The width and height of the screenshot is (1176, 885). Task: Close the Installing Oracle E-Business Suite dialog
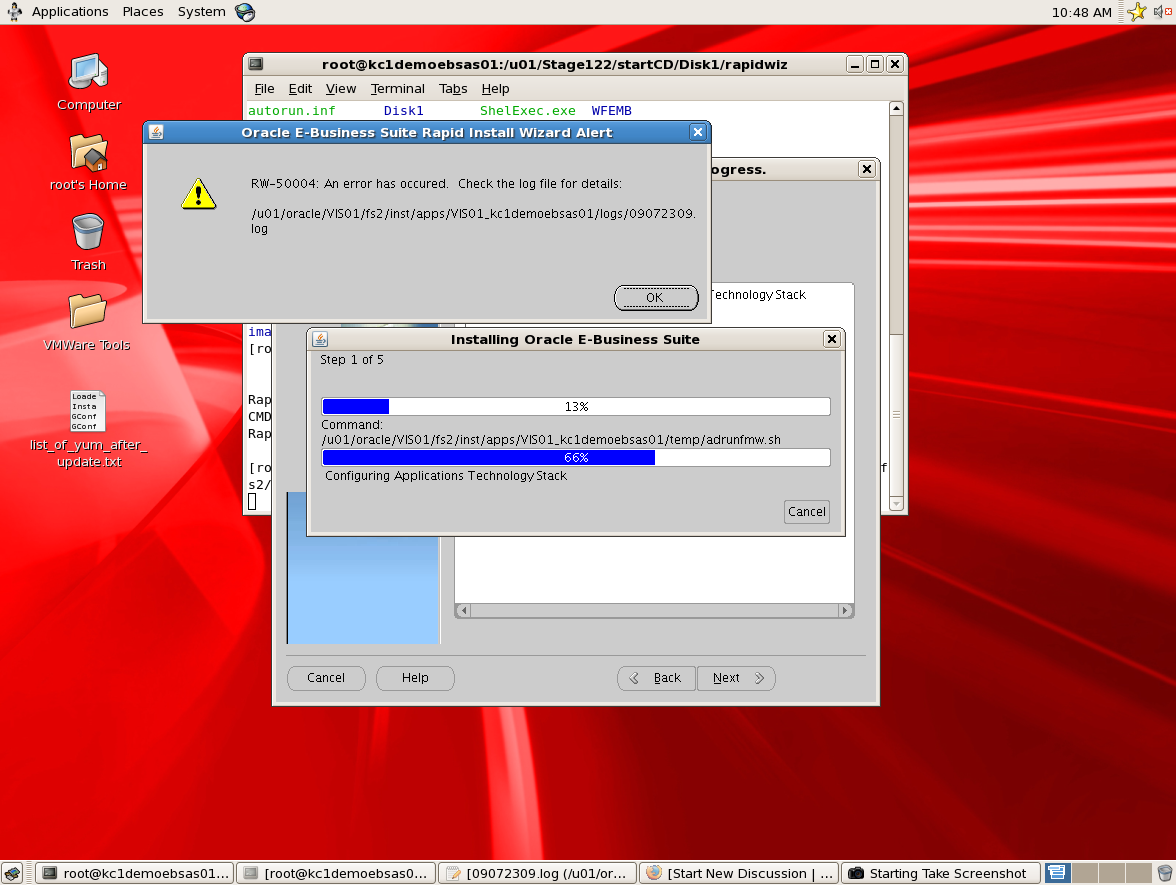pyautogui.click(x=832, y=339)
